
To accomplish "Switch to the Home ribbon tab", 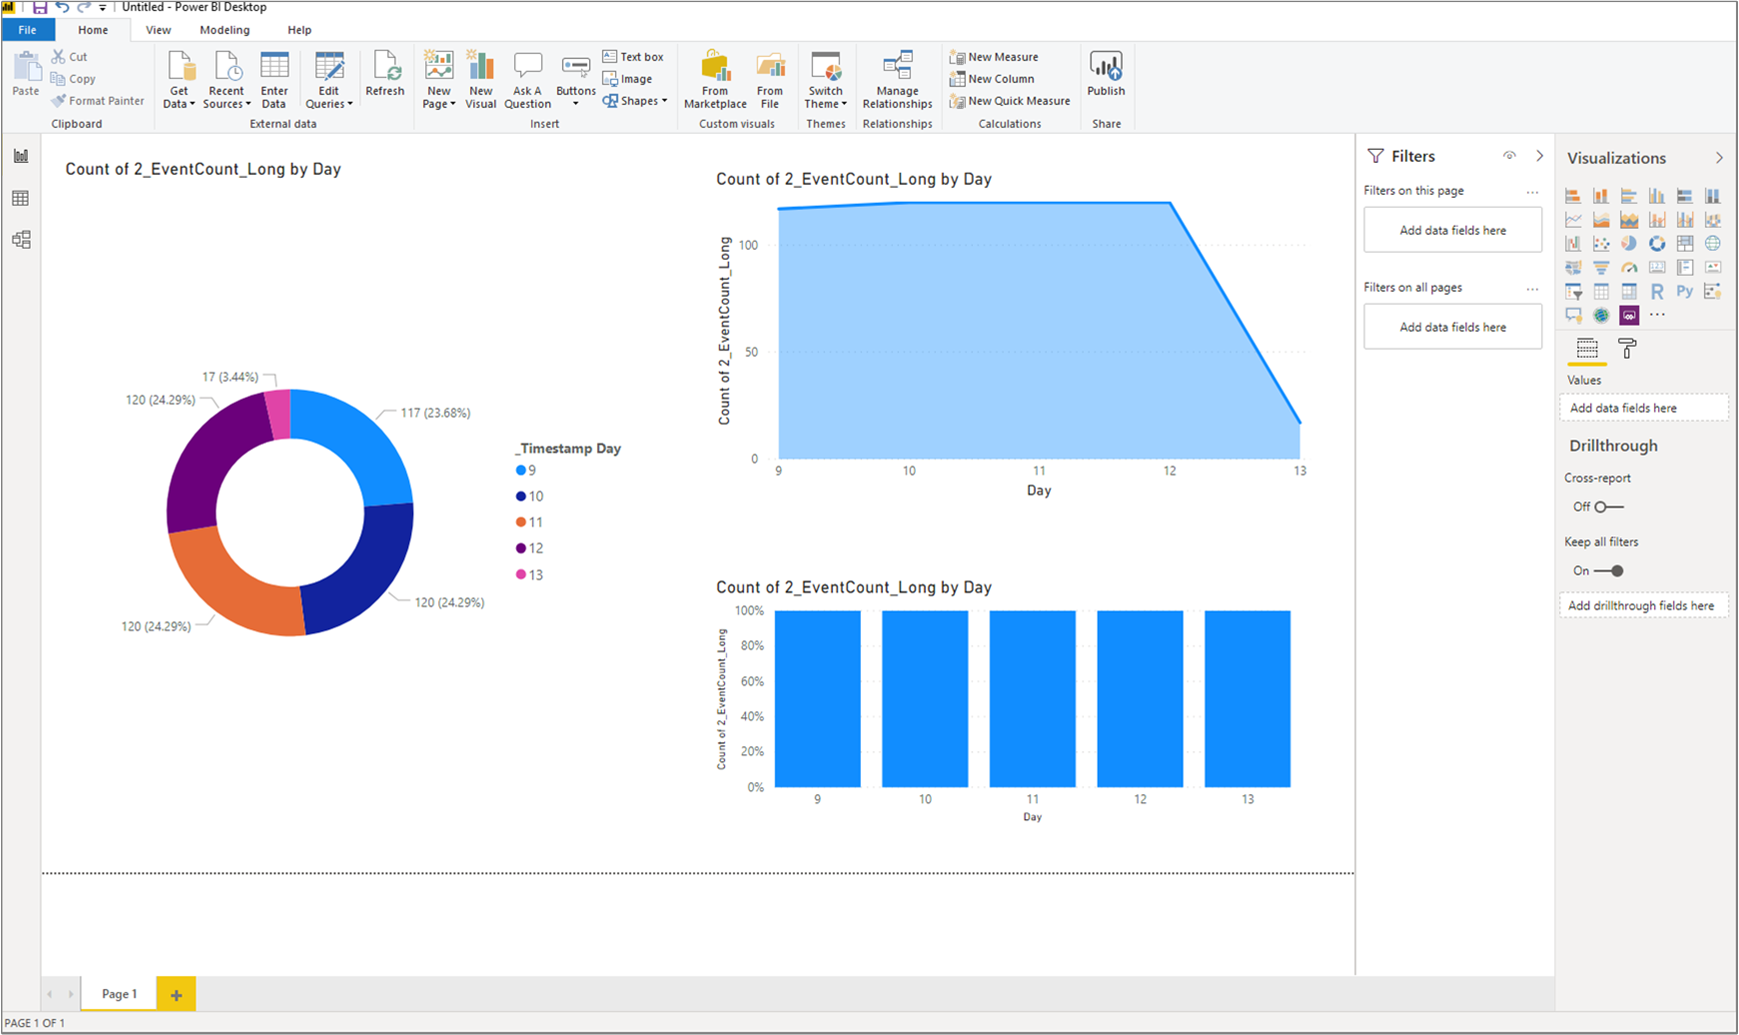I will pyautogui.click(x=93, y=30).
